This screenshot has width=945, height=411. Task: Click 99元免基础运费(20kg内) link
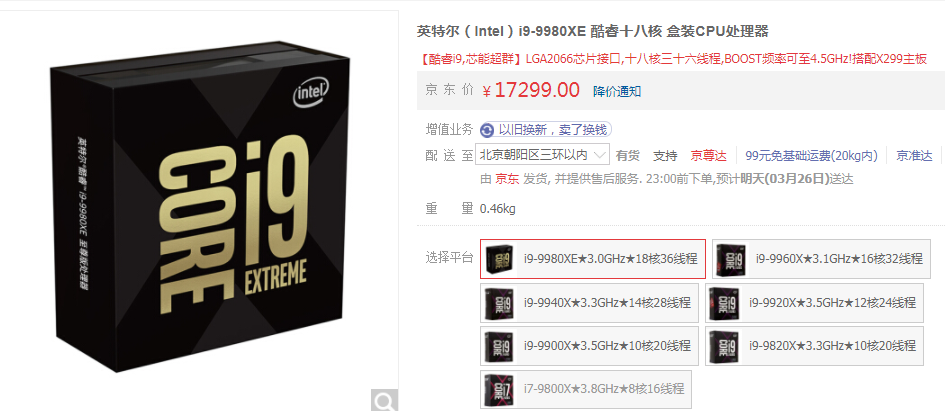pos(811,155)
